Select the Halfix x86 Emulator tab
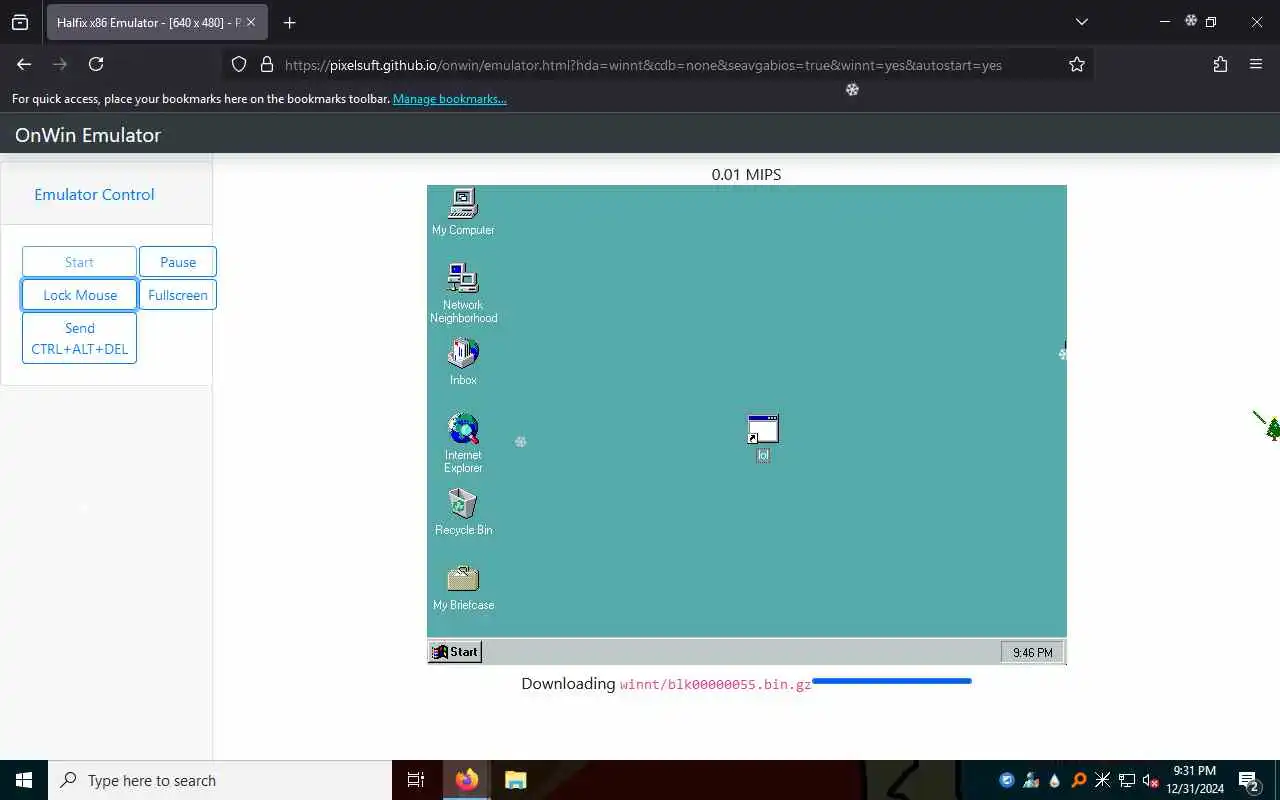 157,22
